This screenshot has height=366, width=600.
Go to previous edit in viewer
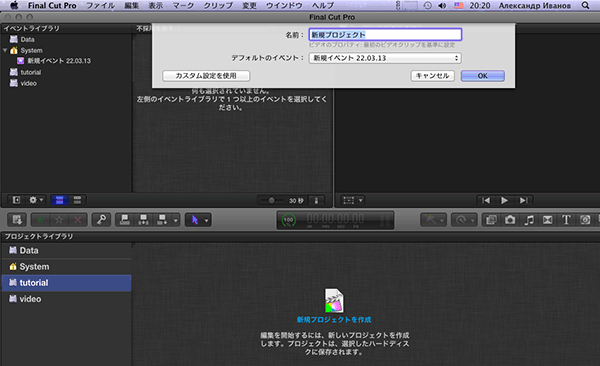(x=486, y=200)
